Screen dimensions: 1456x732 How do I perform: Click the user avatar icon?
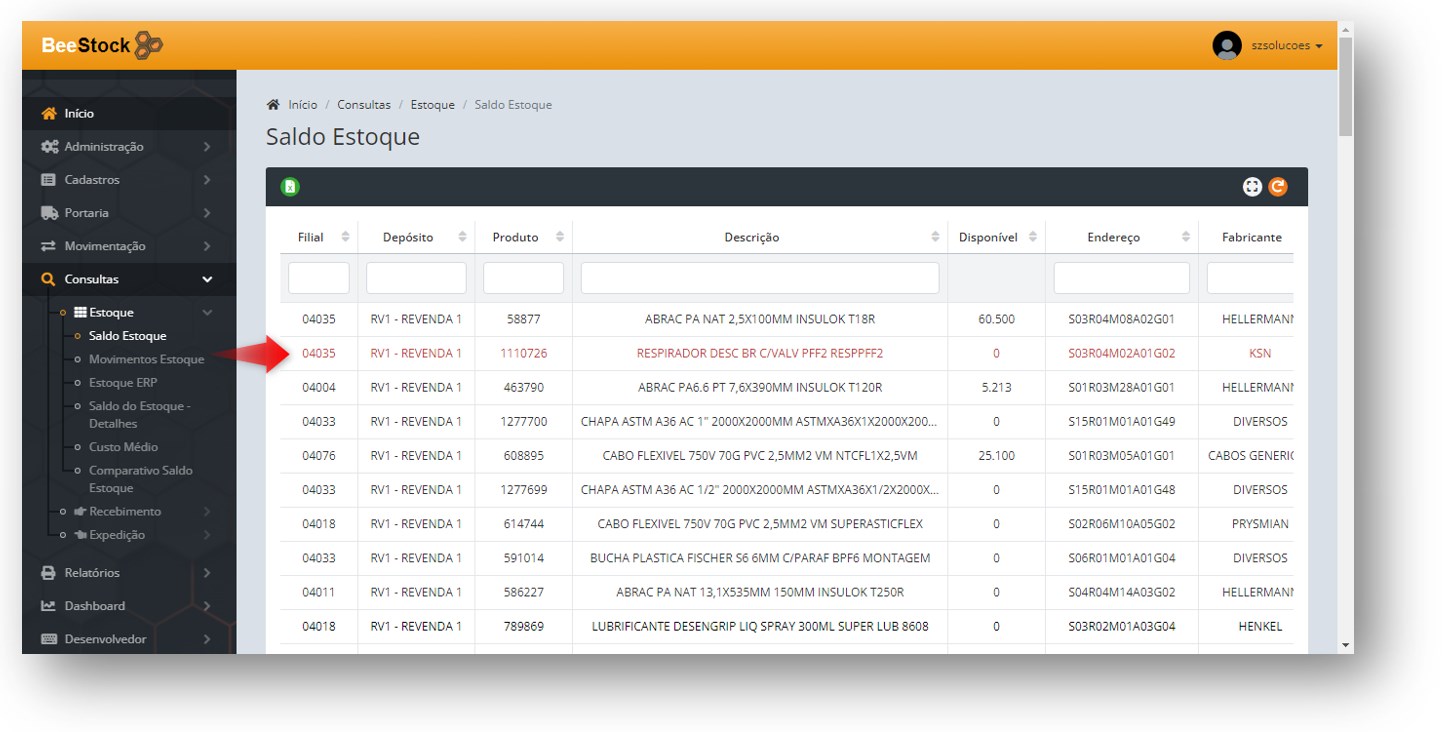click(x=1226, y=46)
